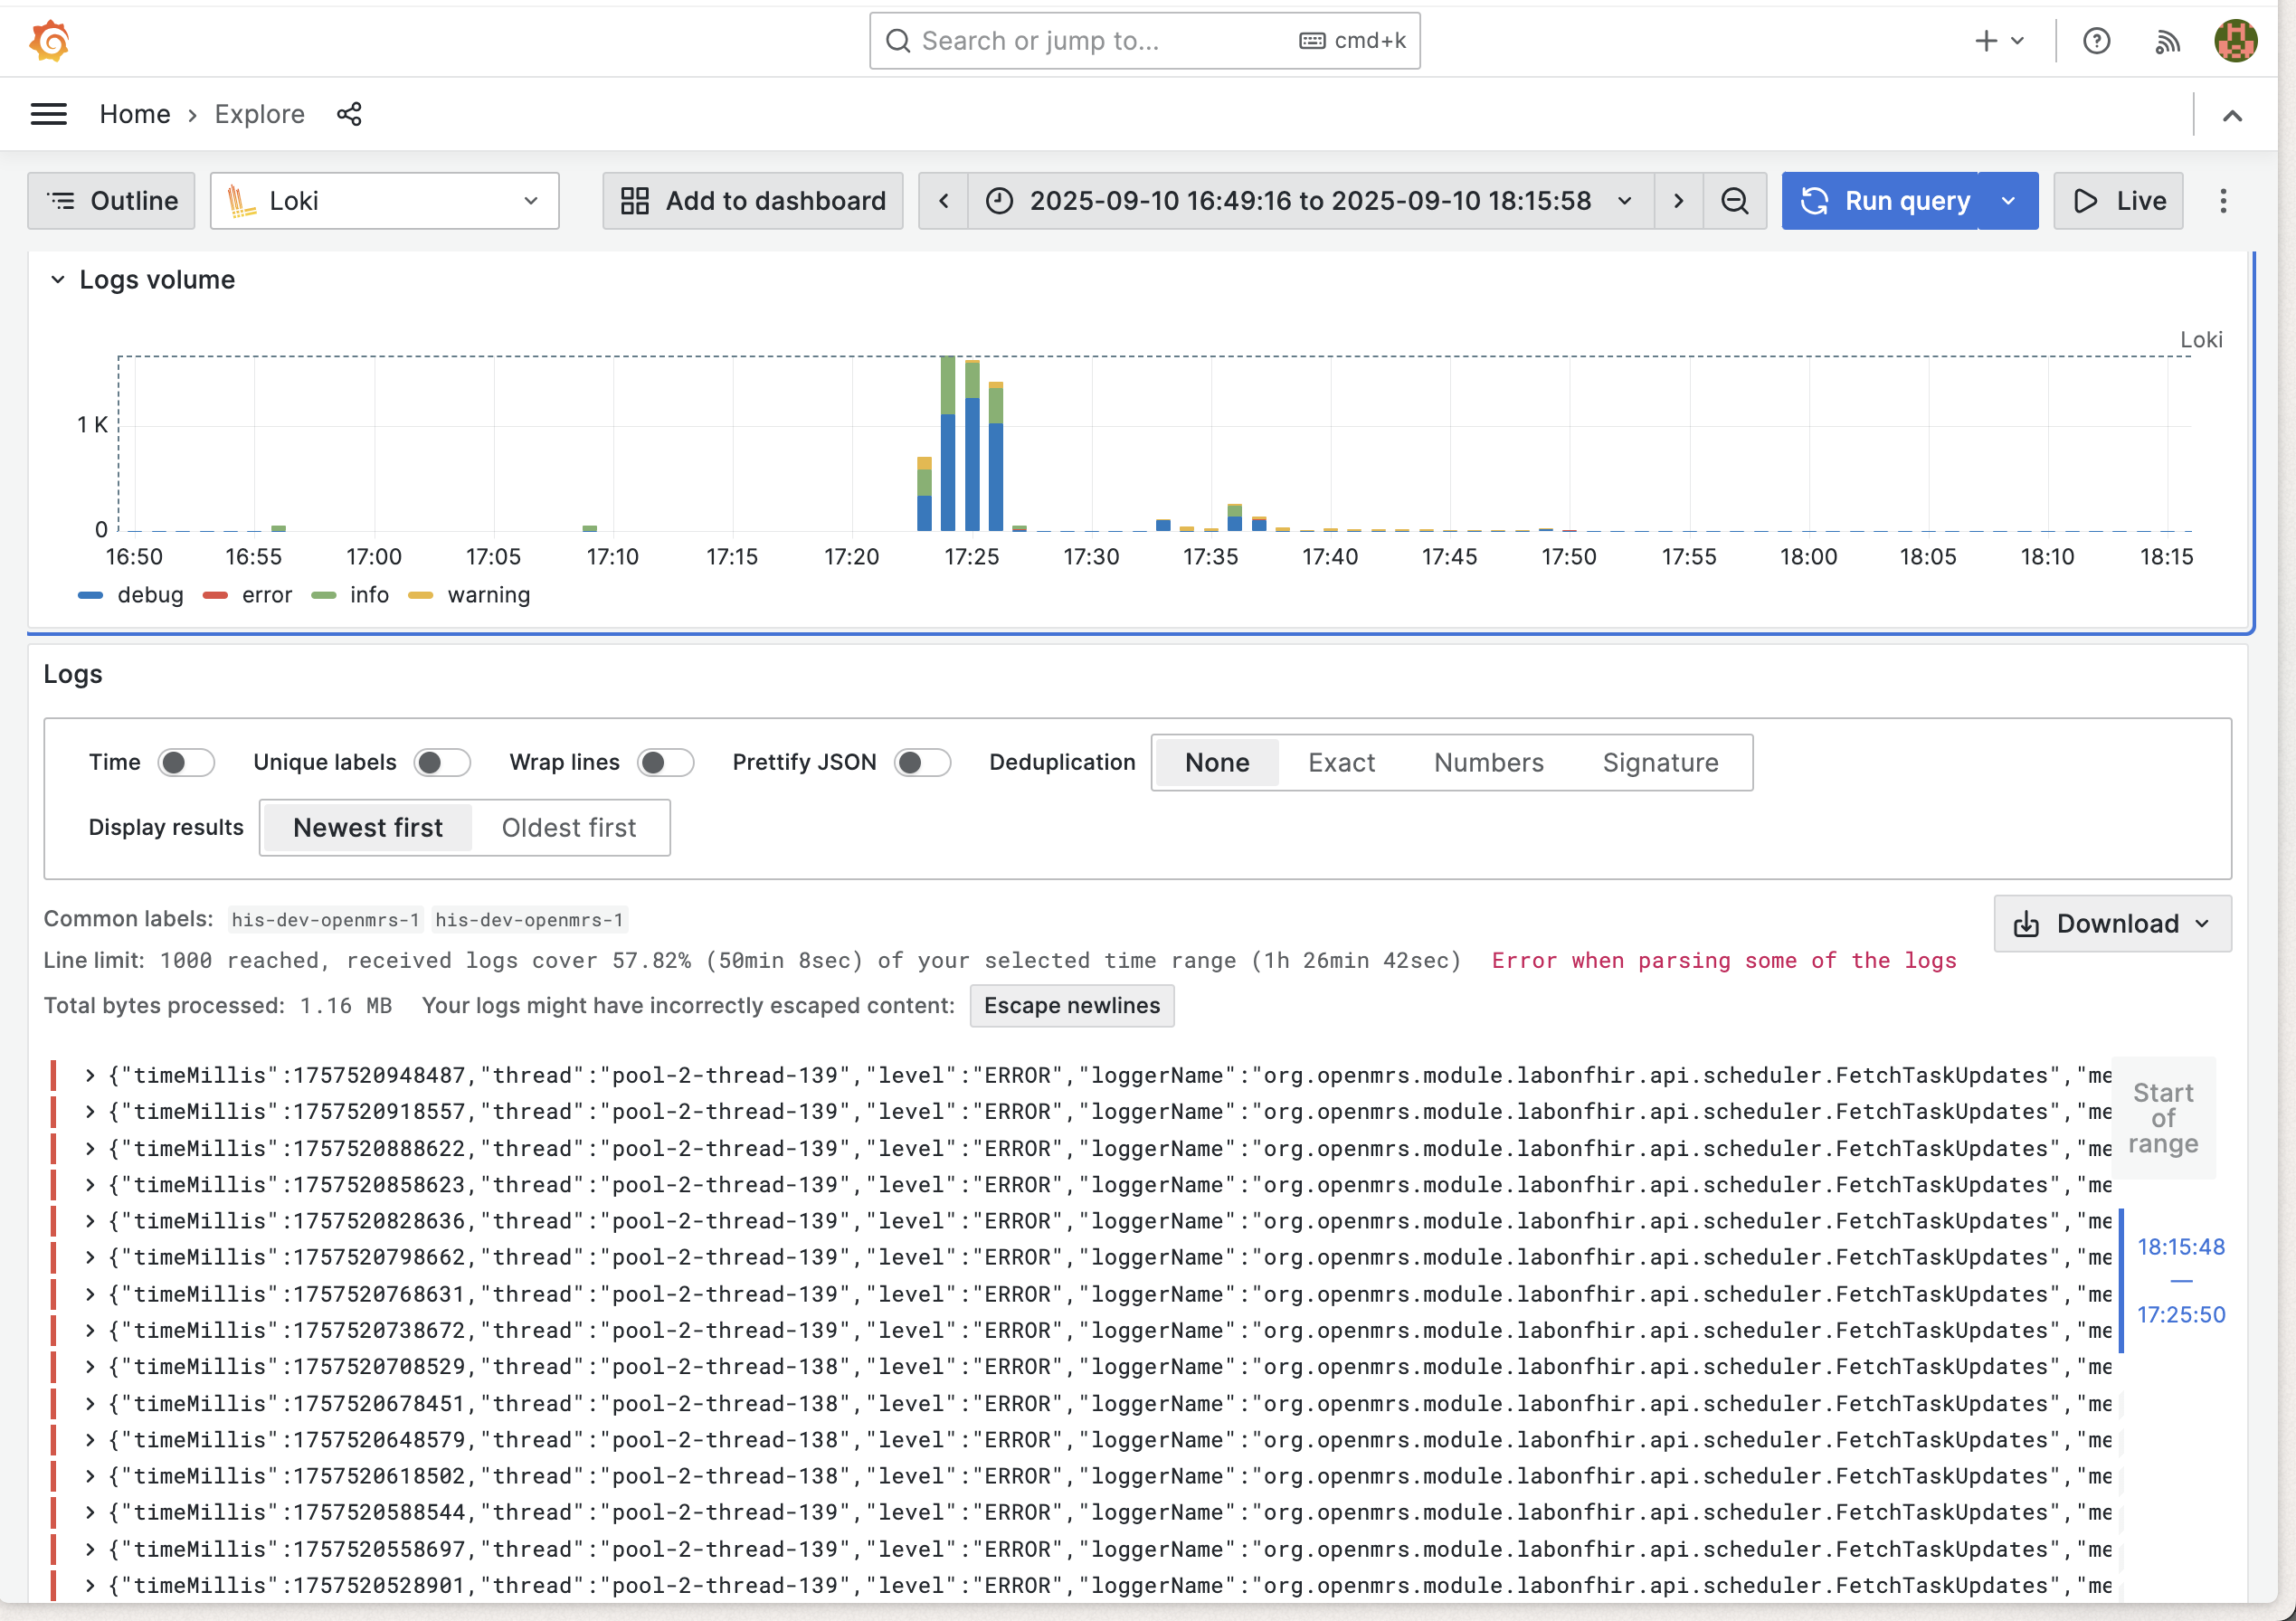Enable the Wrap lines switch
2296x1621 pixels.
(666, 762)
